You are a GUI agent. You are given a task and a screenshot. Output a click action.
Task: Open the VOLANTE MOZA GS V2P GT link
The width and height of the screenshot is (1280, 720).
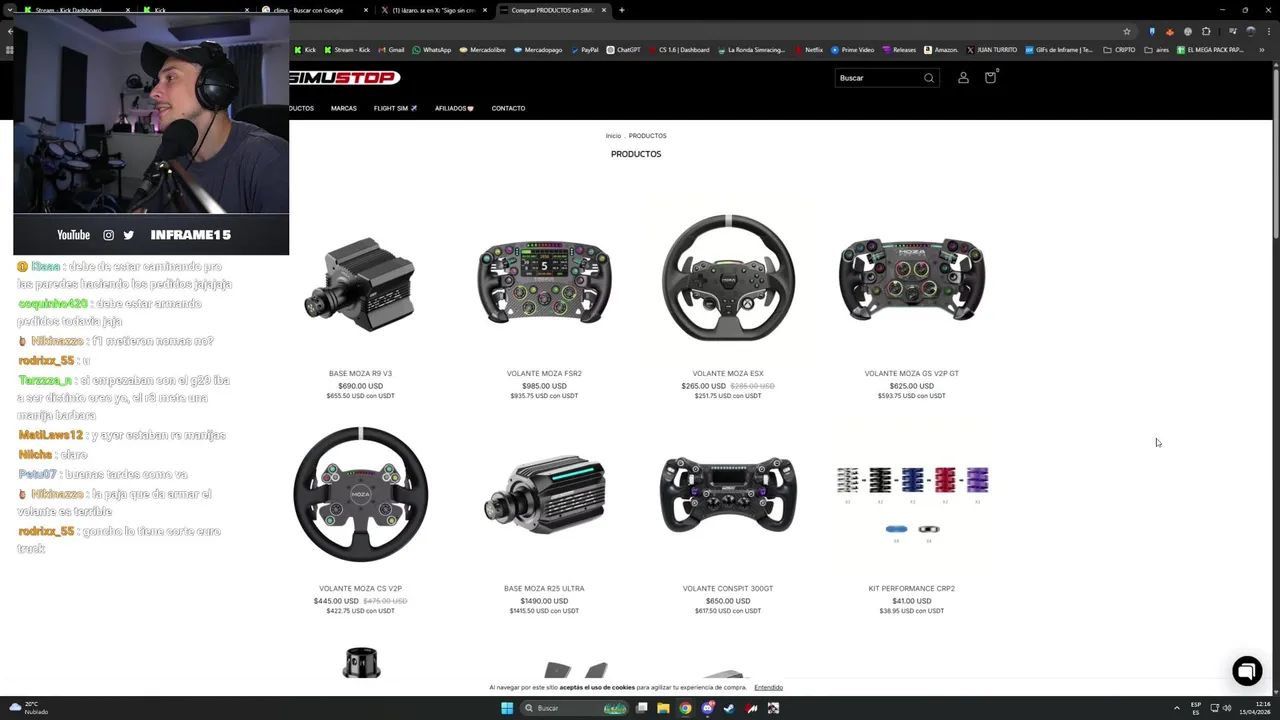(x=911, y=374)
